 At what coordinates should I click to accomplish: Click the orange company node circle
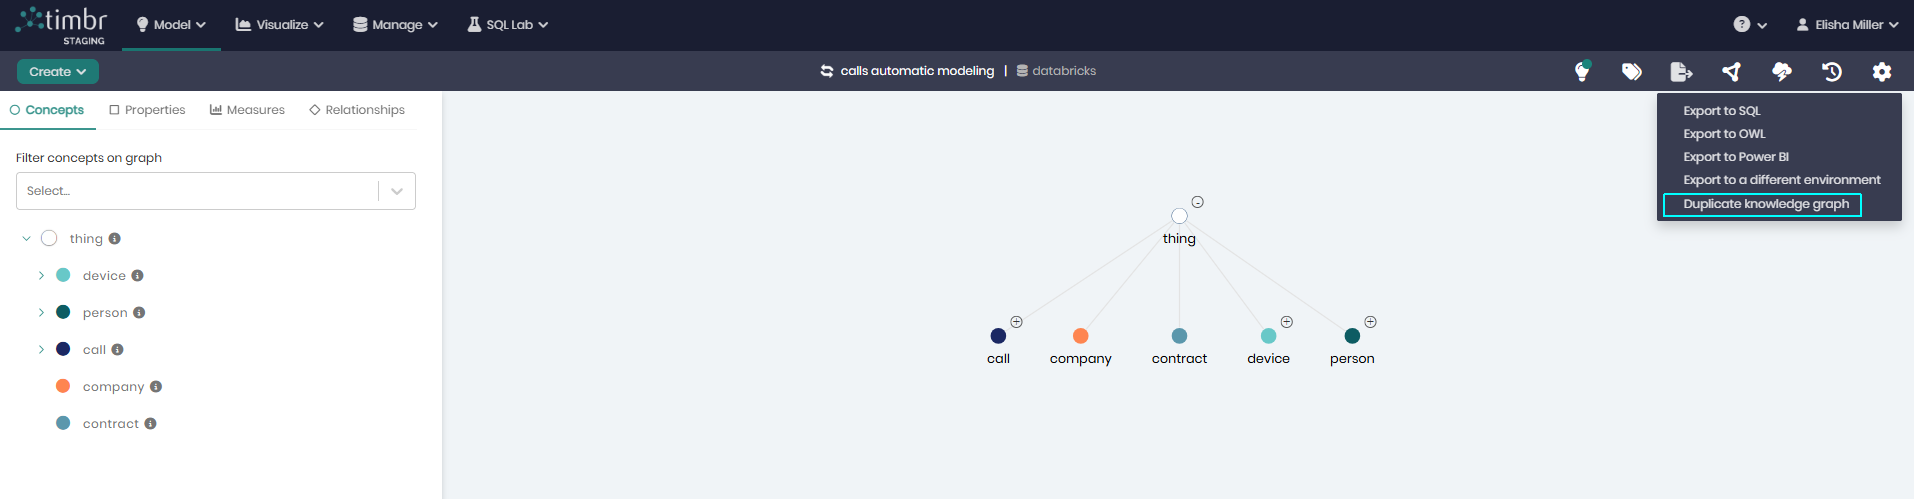pyautogui.click(x=1080, y=336)
